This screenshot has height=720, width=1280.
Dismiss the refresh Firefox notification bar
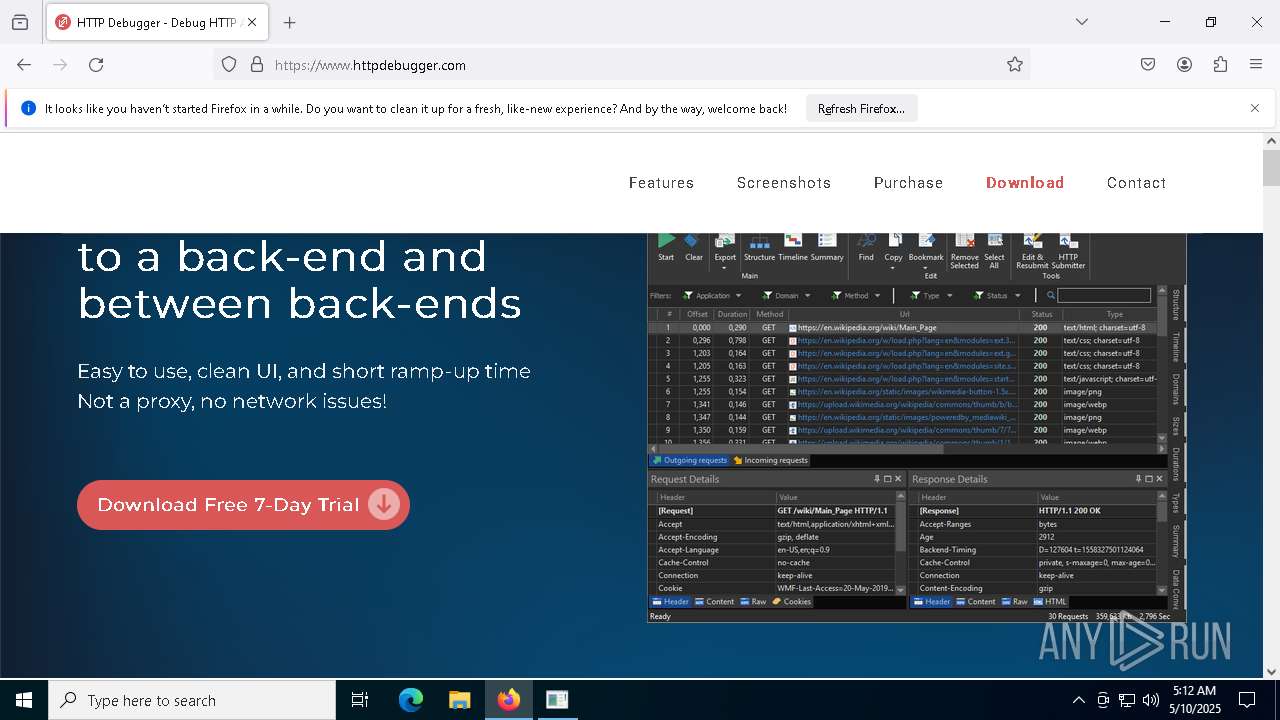pyautogui.click(x=1255, y=108)
